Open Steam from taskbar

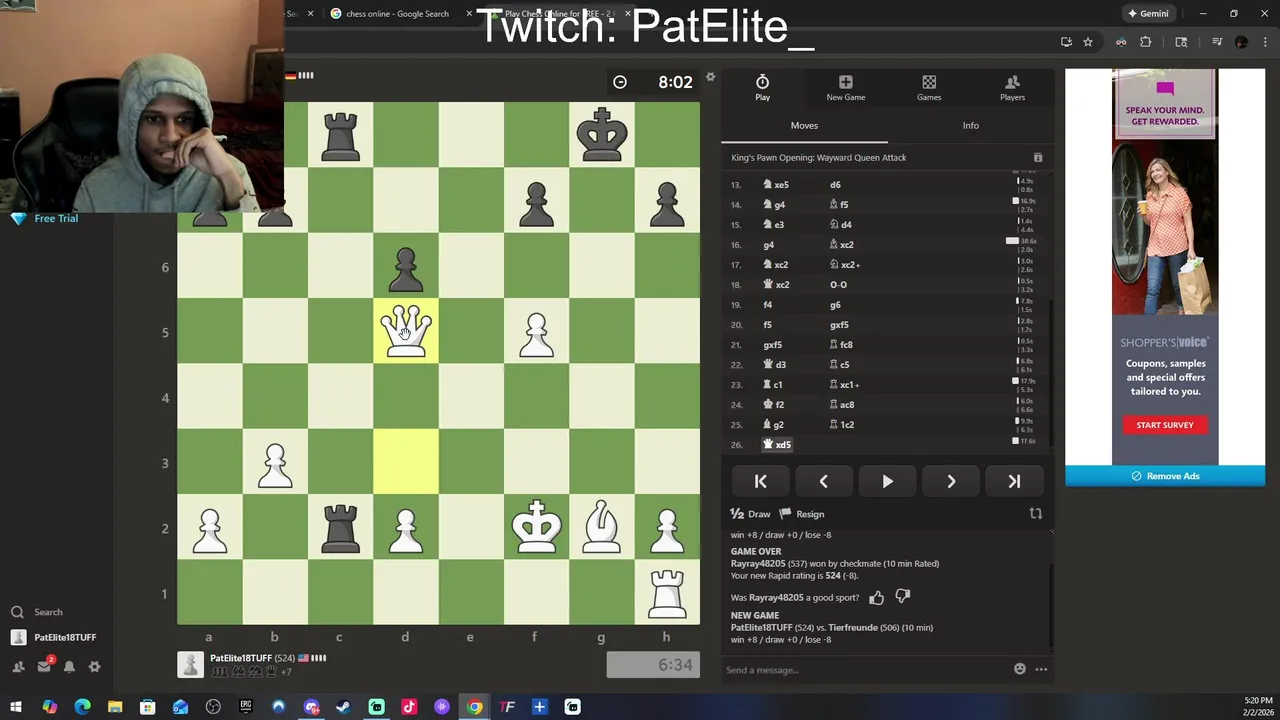click(344, 707)
